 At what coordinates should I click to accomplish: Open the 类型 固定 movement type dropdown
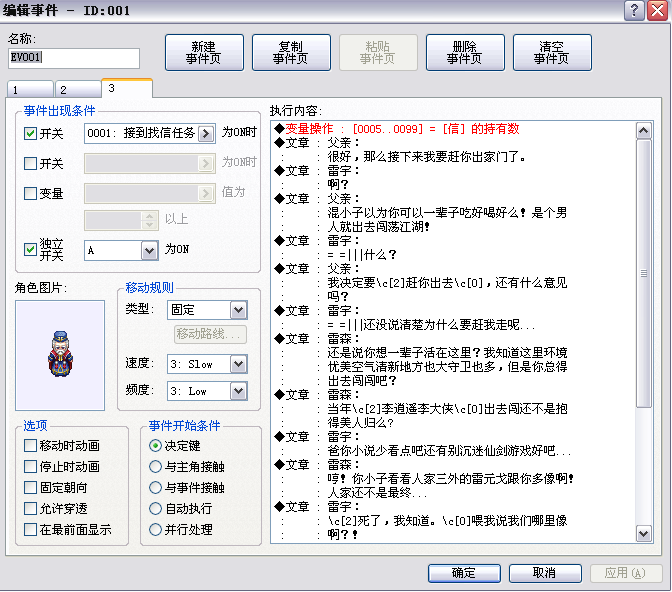238,310
